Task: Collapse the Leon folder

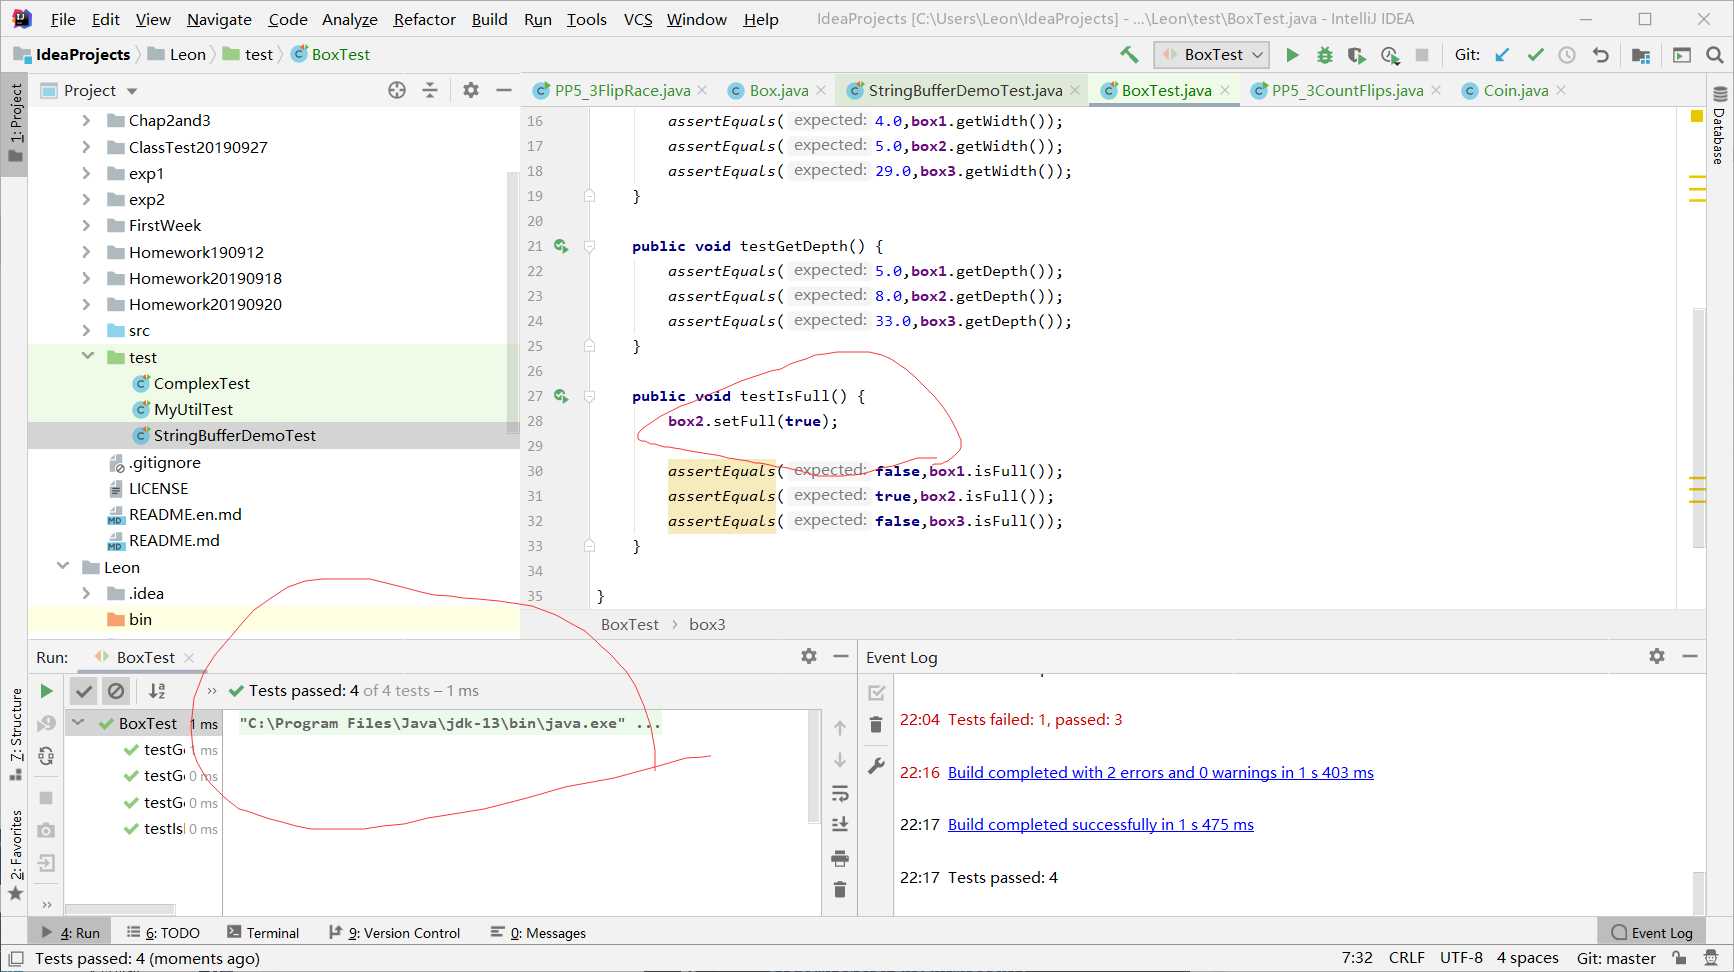Action: (x=63, y=566)
